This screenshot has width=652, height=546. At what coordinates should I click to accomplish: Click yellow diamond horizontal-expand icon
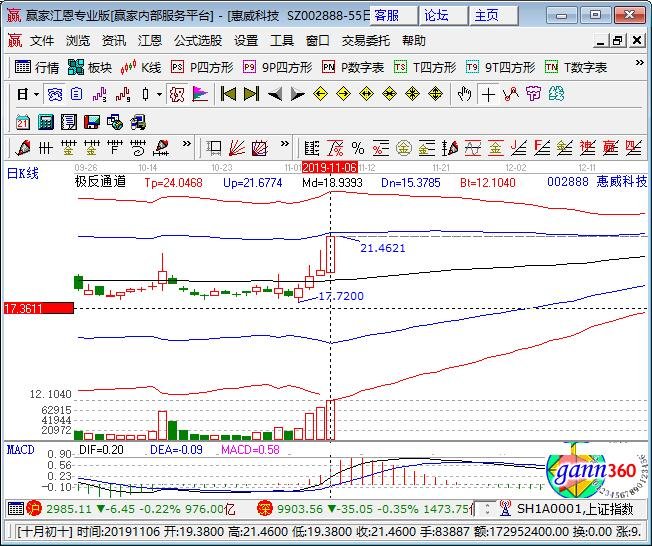(366, 94)
